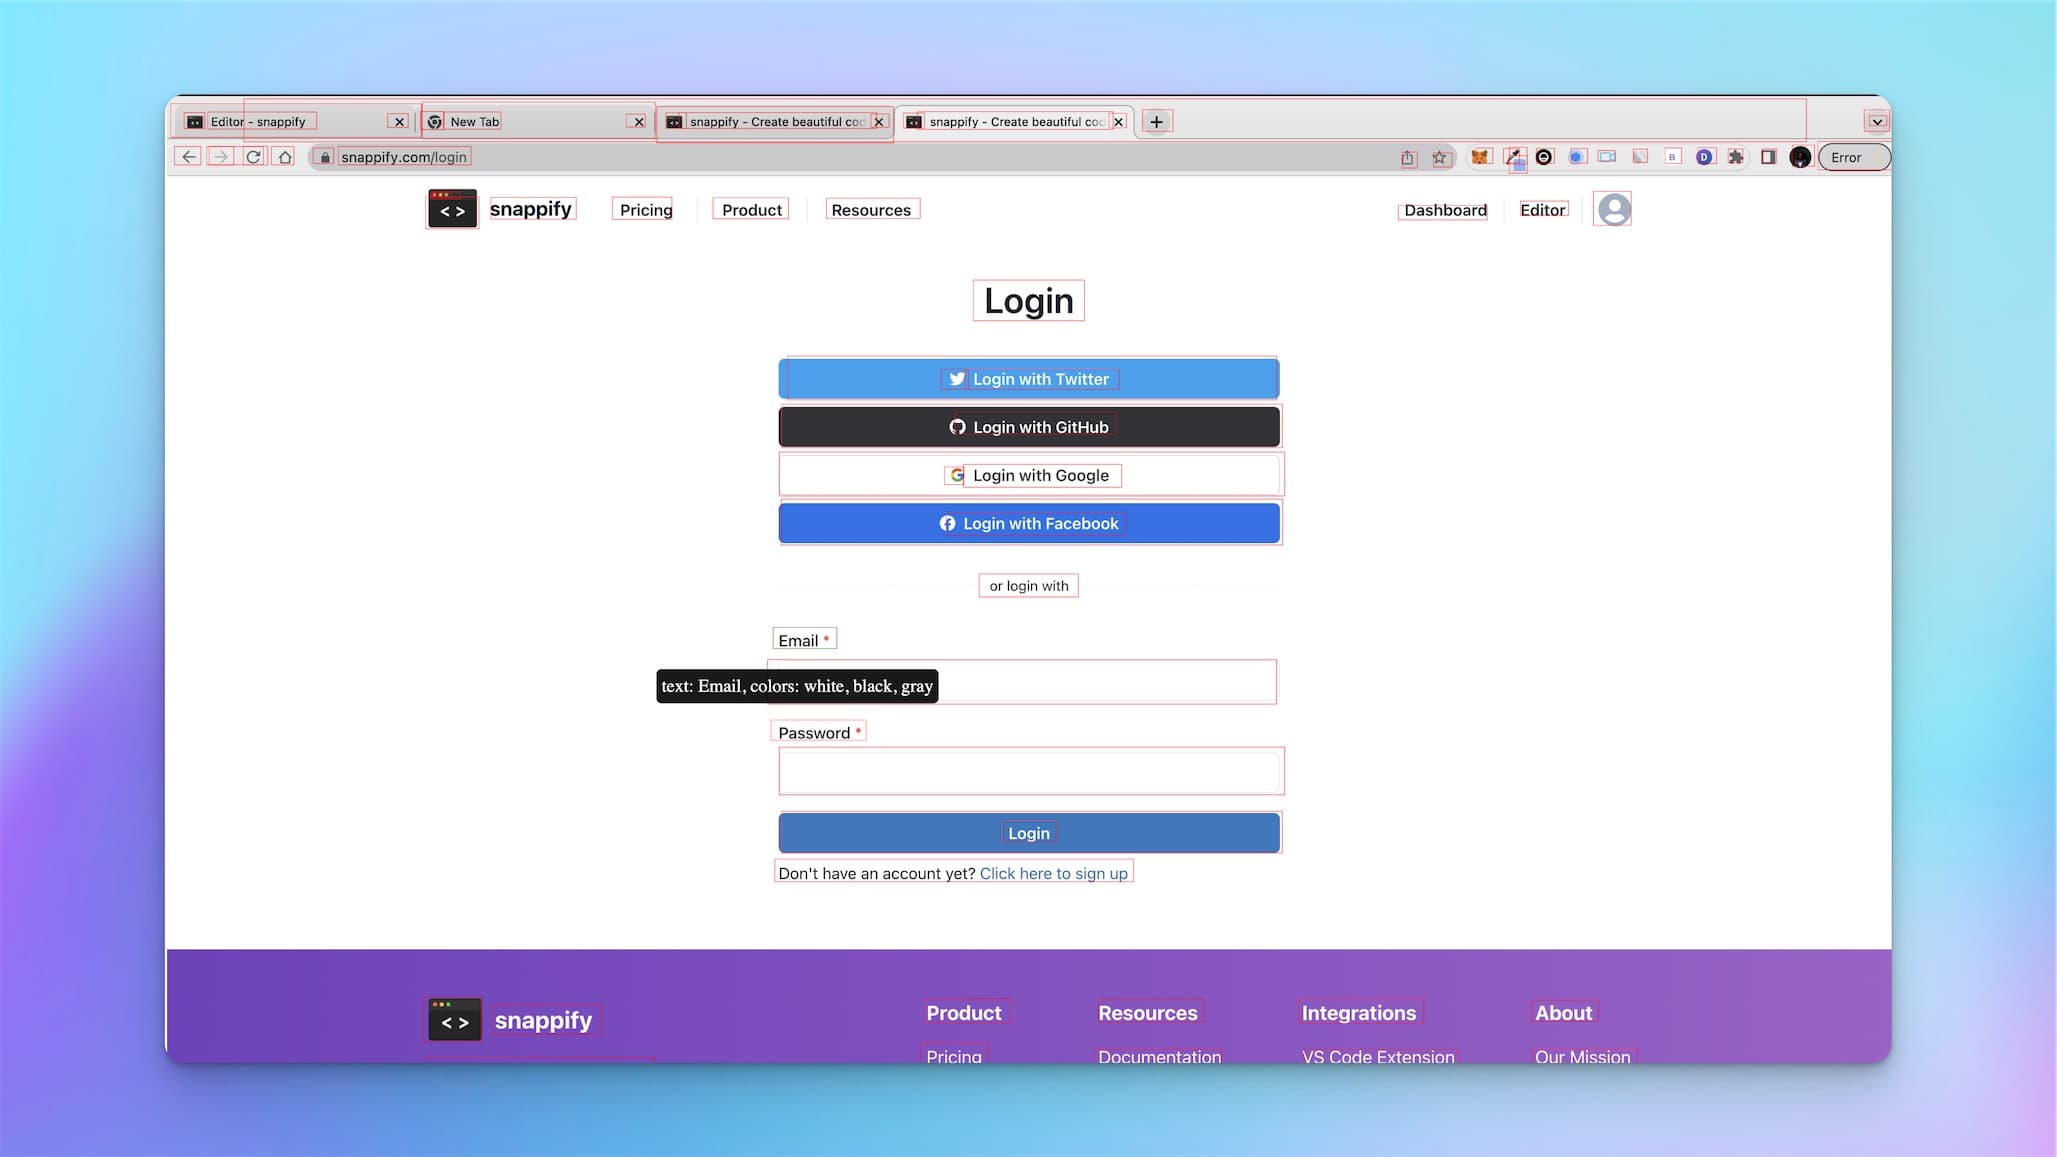Click the Facebook login icon button
This screenshot has width=2057, height=1157.
pyautogui.click(x=947, y=523)
